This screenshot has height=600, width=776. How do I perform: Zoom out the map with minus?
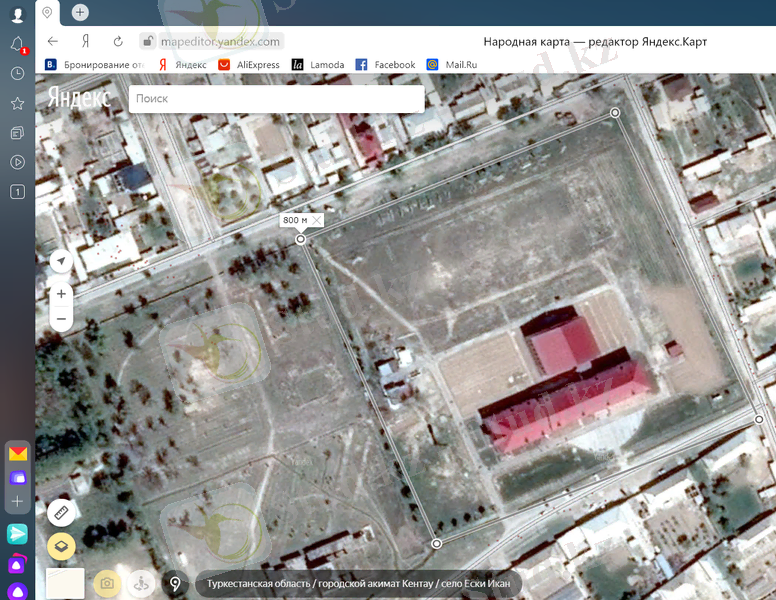61,319
